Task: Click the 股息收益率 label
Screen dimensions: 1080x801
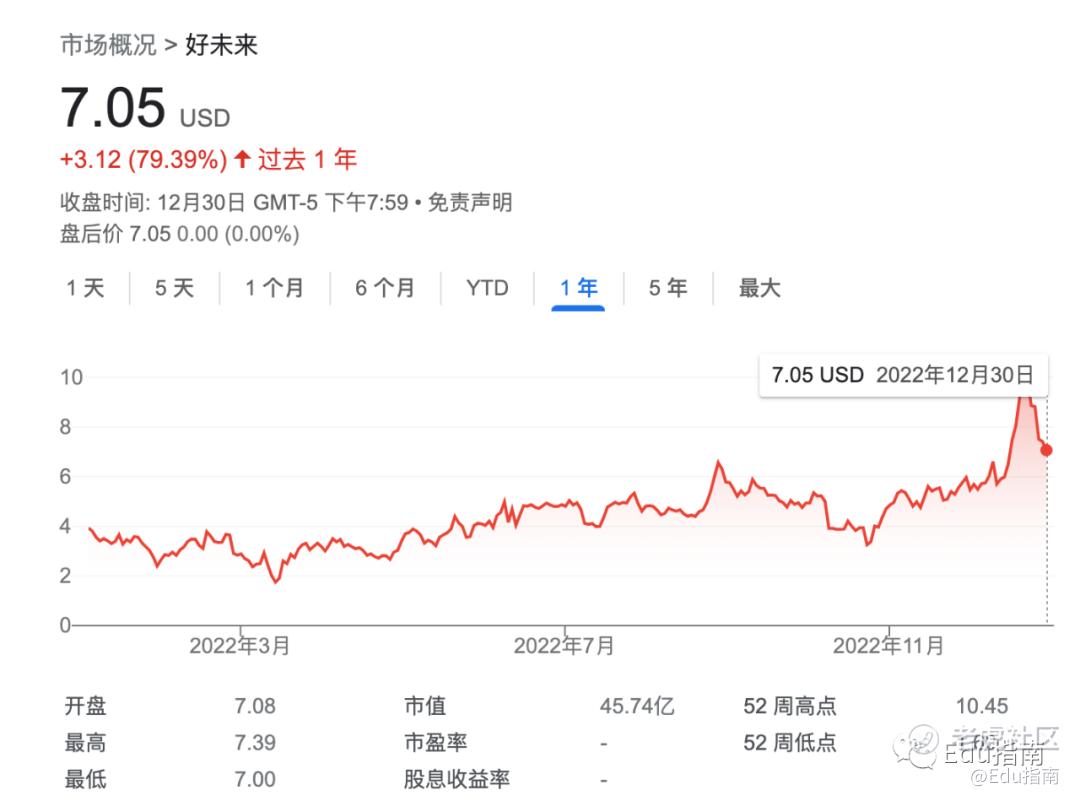Action: tap(457, 779)
